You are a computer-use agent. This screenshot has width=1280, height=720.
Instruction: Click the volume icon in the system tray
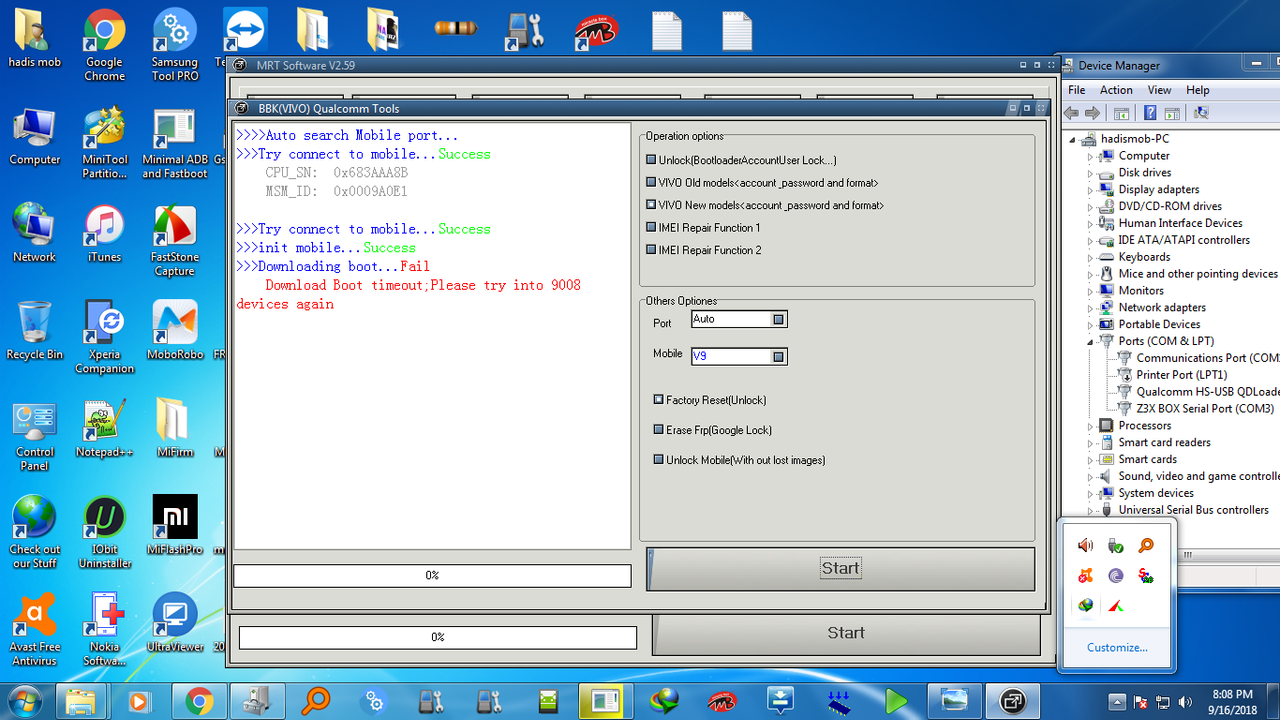tap(1186, 702)
